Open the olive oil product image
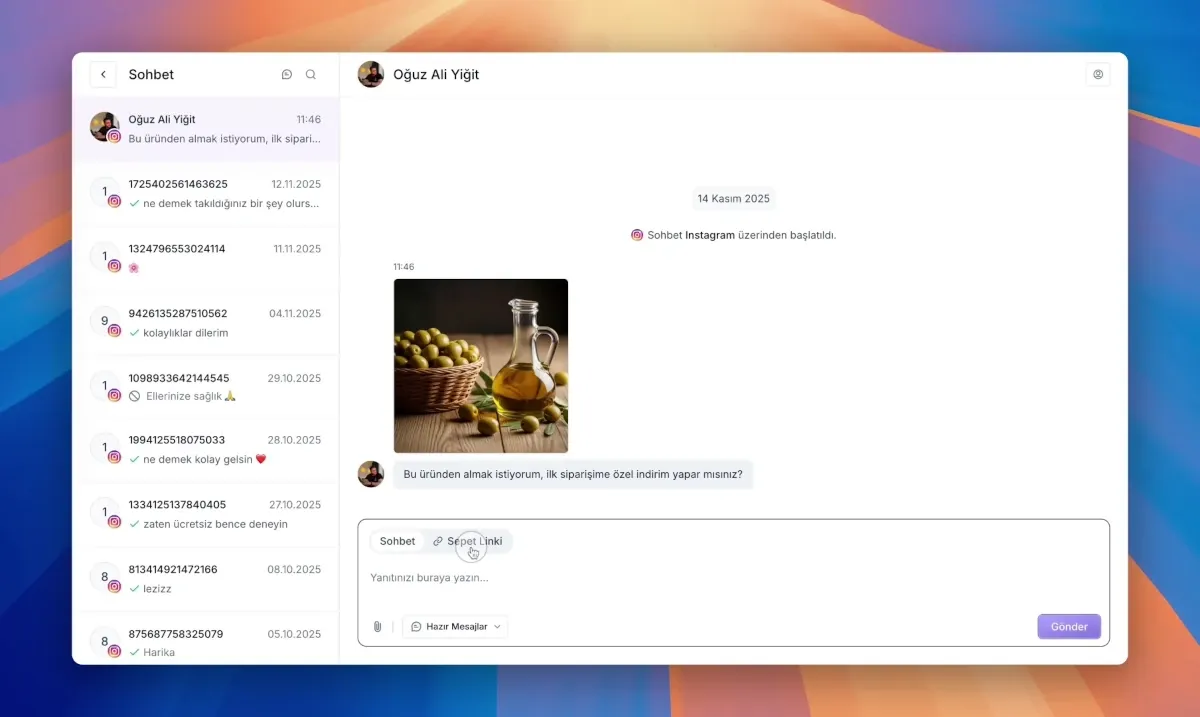This screenshot has width=1200, height=717. pyautogui.click(x=481, y=365)
